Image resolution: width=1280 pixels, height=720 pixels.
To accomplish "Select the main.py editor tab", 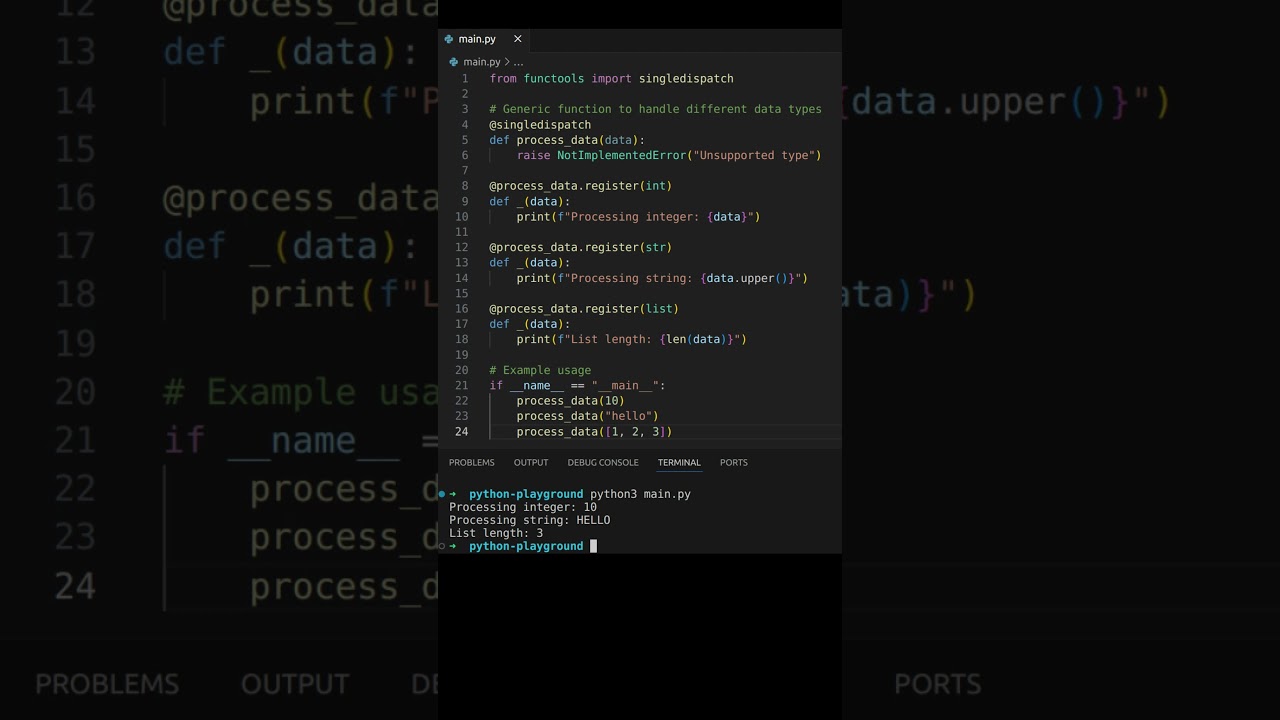I will [x=484, y=39].
